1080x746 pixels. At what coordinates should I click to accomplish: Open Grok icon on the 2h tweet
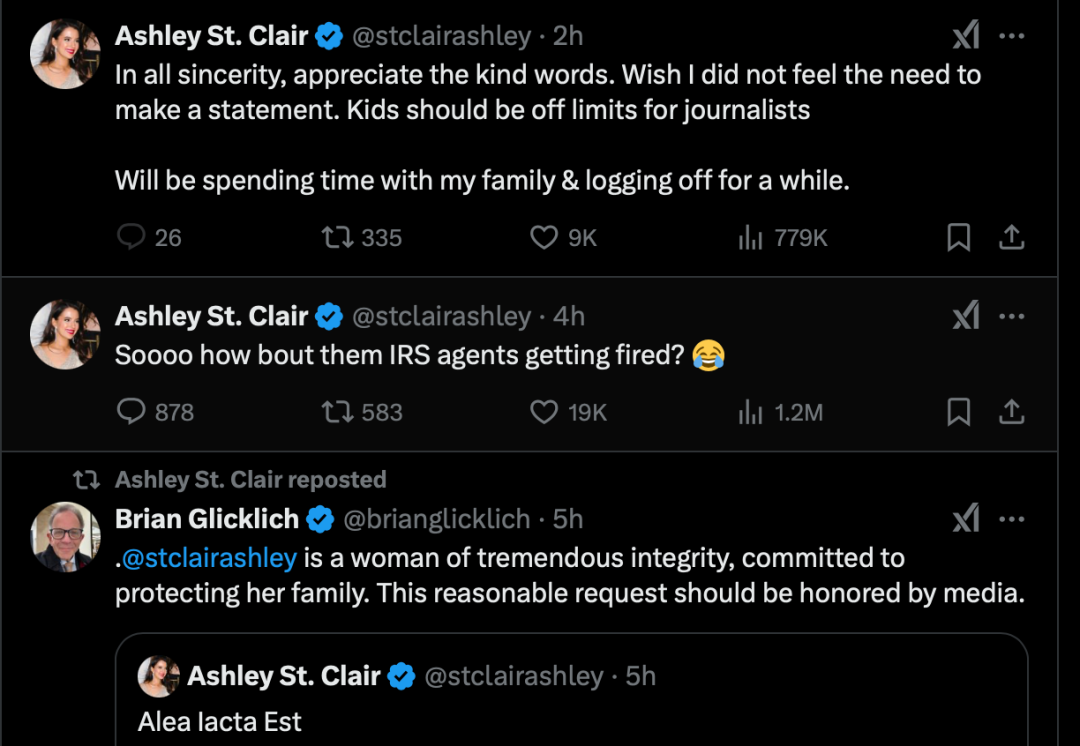966,35
